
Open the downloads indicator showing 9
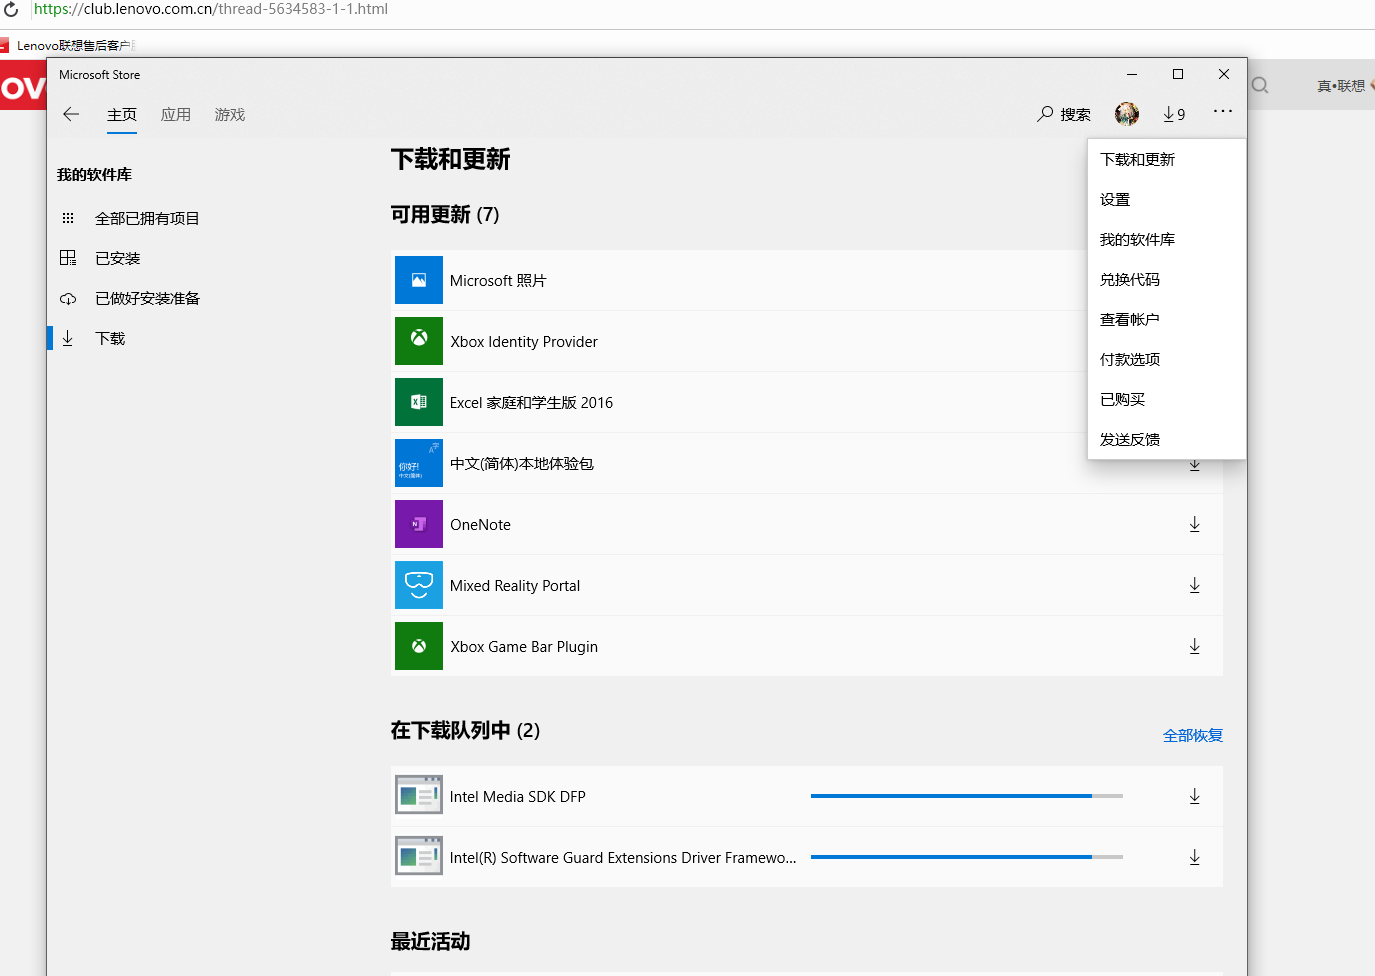point(1174,114)
